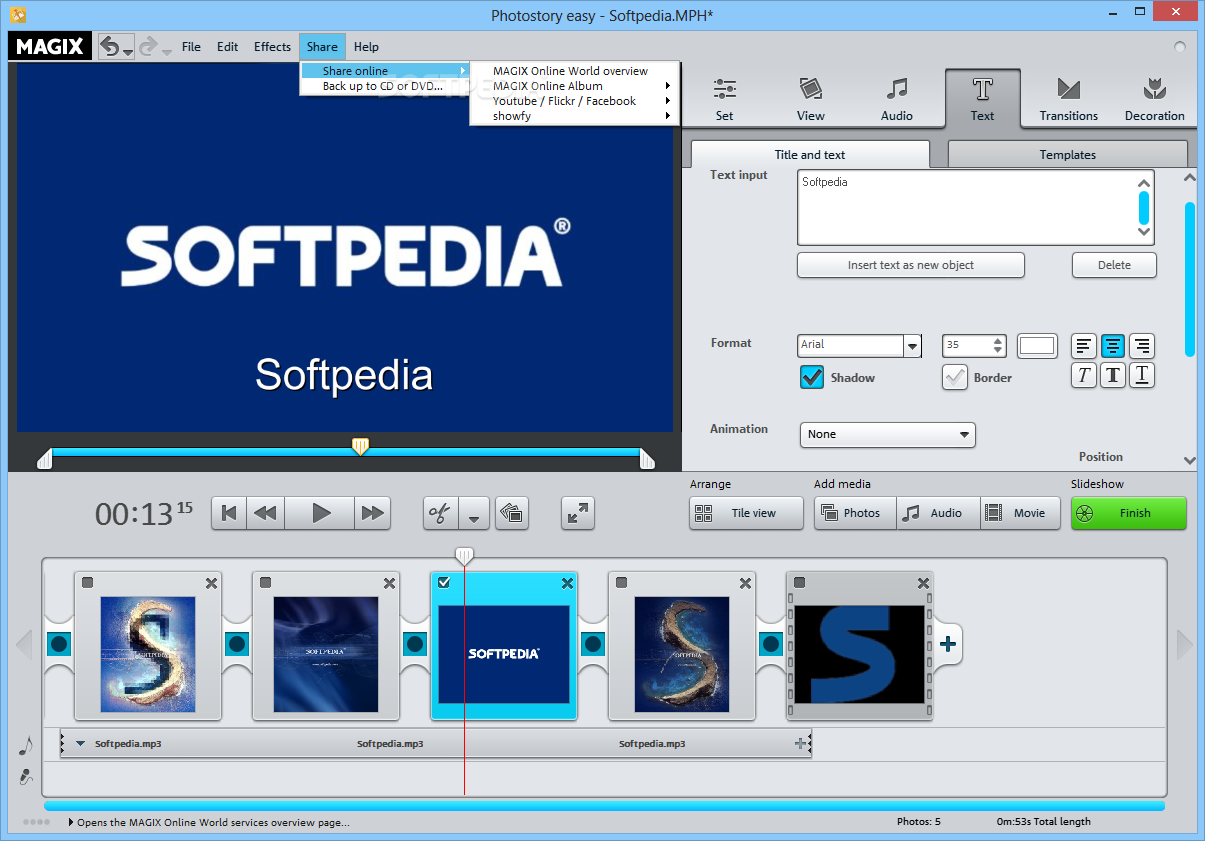Switch preview to fullscreen mode
This screenshot has width=1205, height=841.
click(x=578, y=513)
